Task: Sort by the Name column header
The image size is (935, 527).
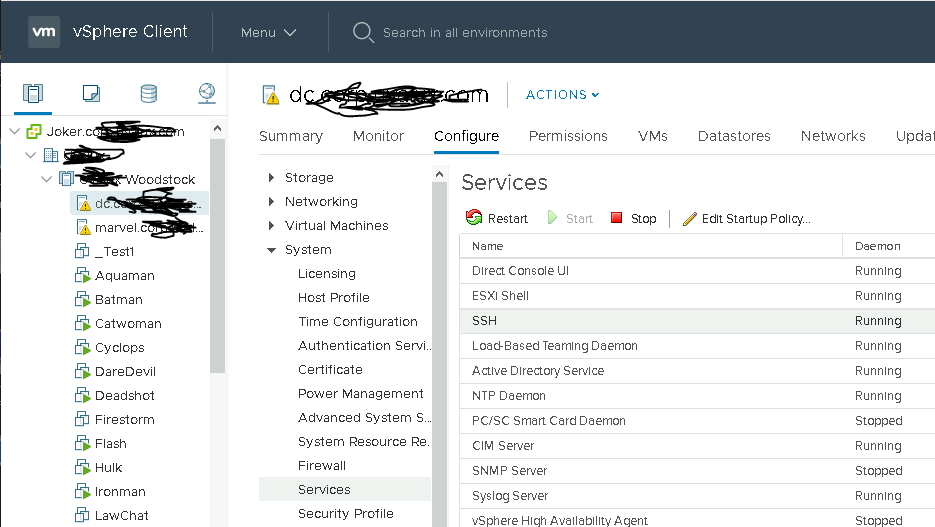Action: point(651,246)
